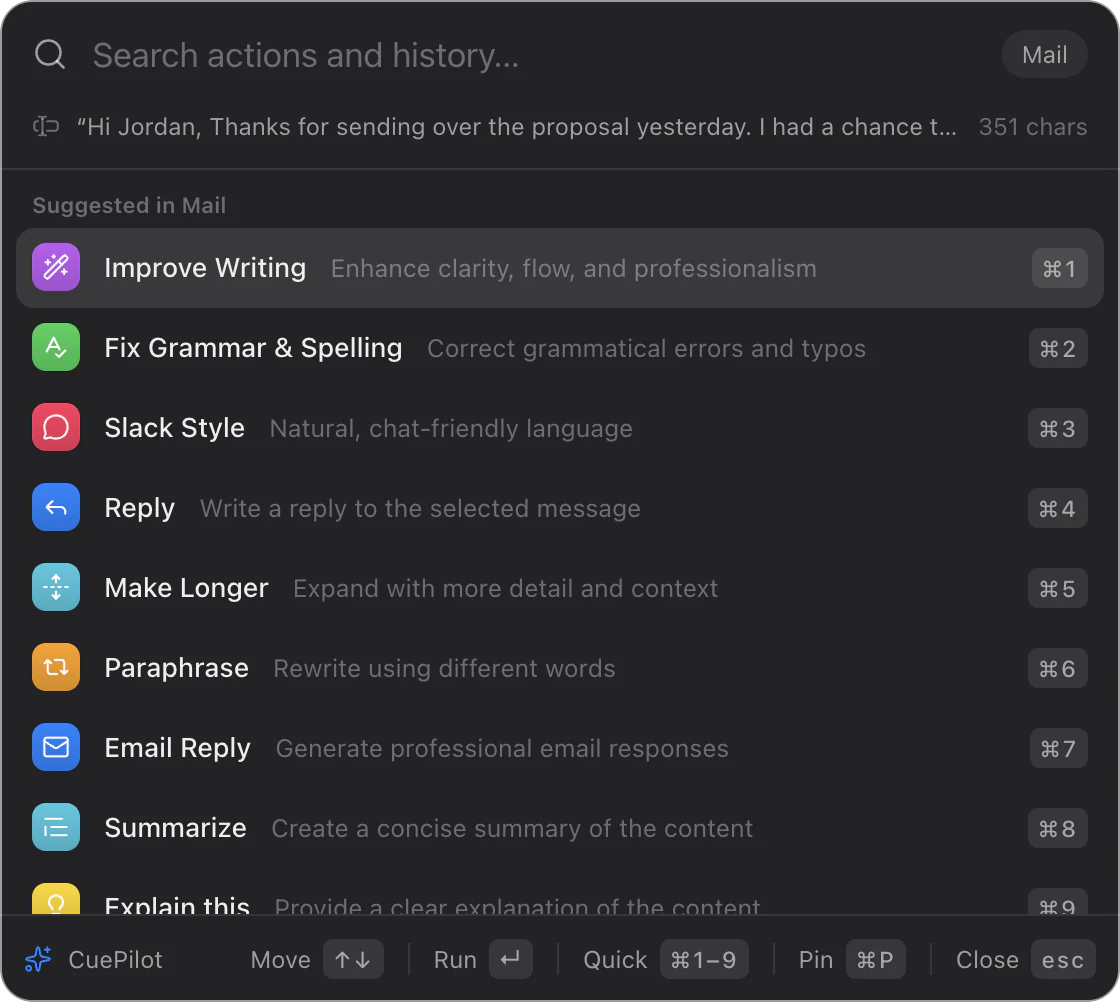
Task: Click the purple Improve Writing wand icon
Action: click(56, 268)
